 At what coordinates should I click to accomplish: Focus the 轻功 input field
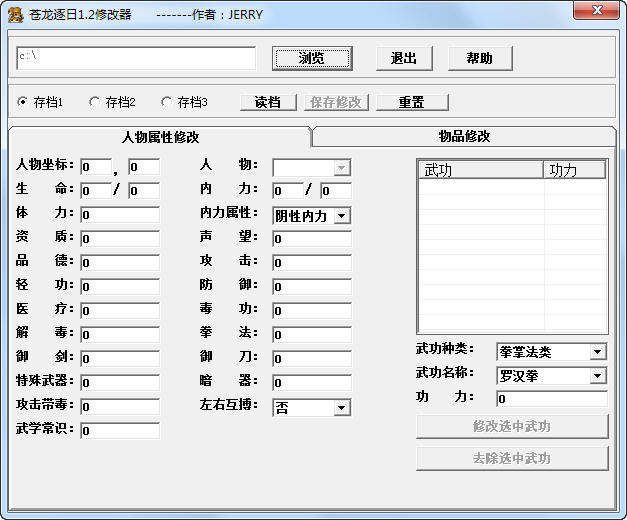tap(120, 287)
